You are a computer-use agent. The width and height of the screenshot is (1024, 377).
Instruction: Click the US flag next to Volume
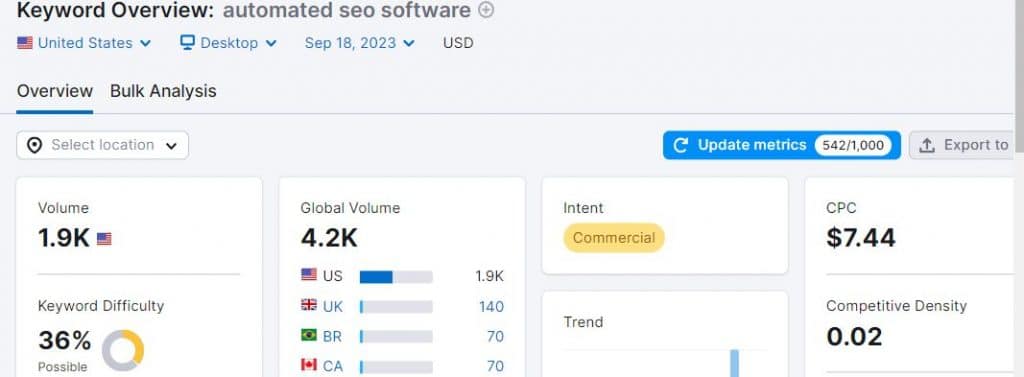click(x=104, y=239)
